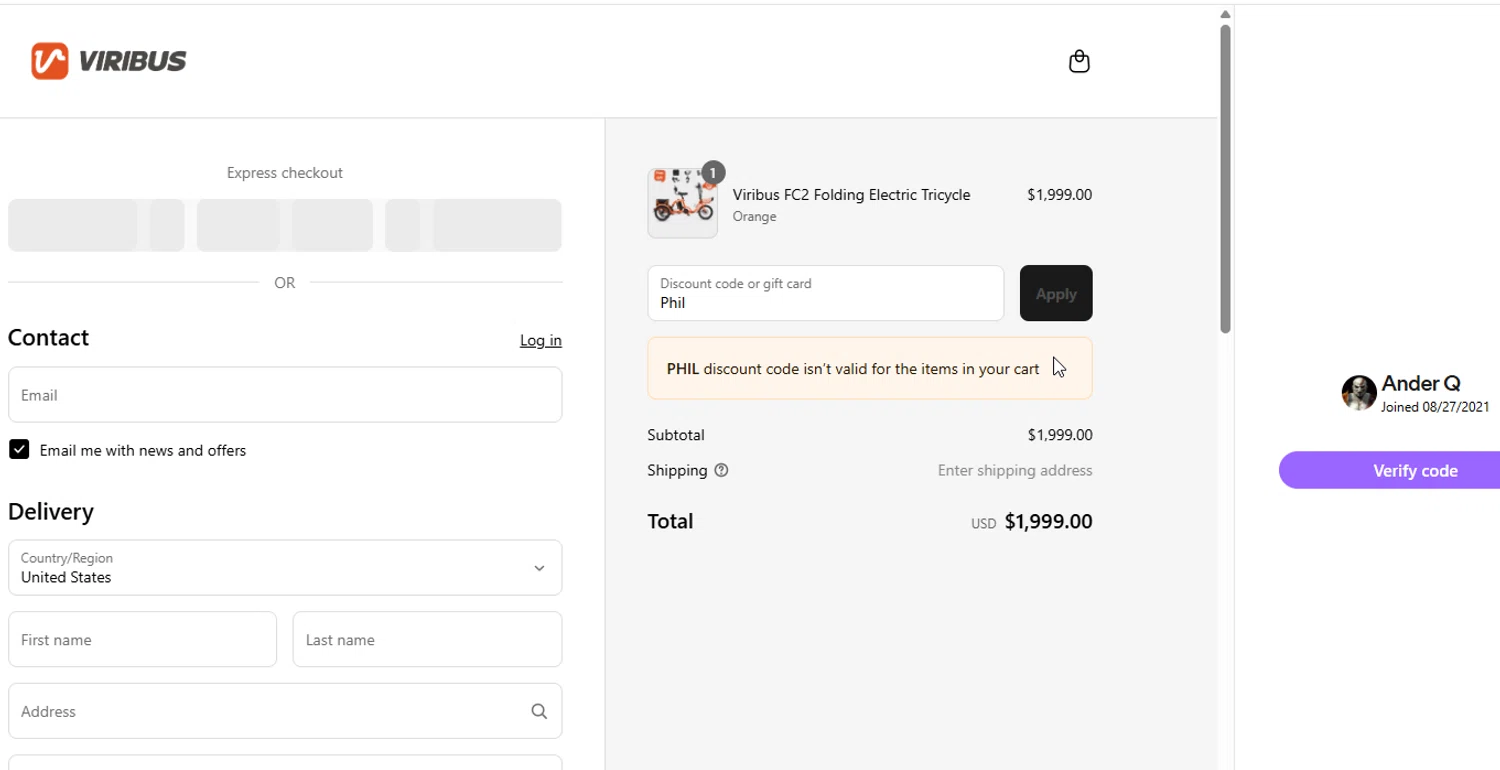Screen dimensions: 1500x770
Task: Click the address search magnifier icon
Action: 539,711
